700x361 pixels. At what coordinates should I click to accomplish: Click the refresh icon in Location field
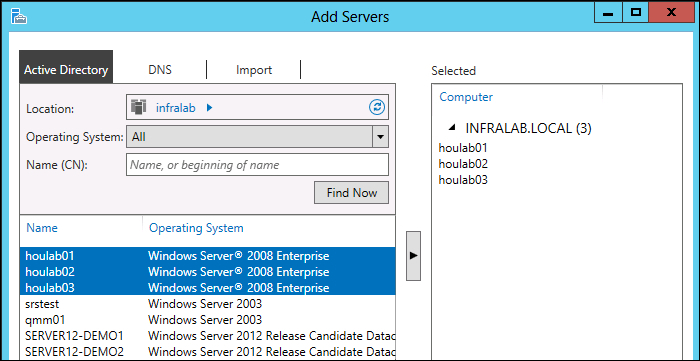(377, 107)
